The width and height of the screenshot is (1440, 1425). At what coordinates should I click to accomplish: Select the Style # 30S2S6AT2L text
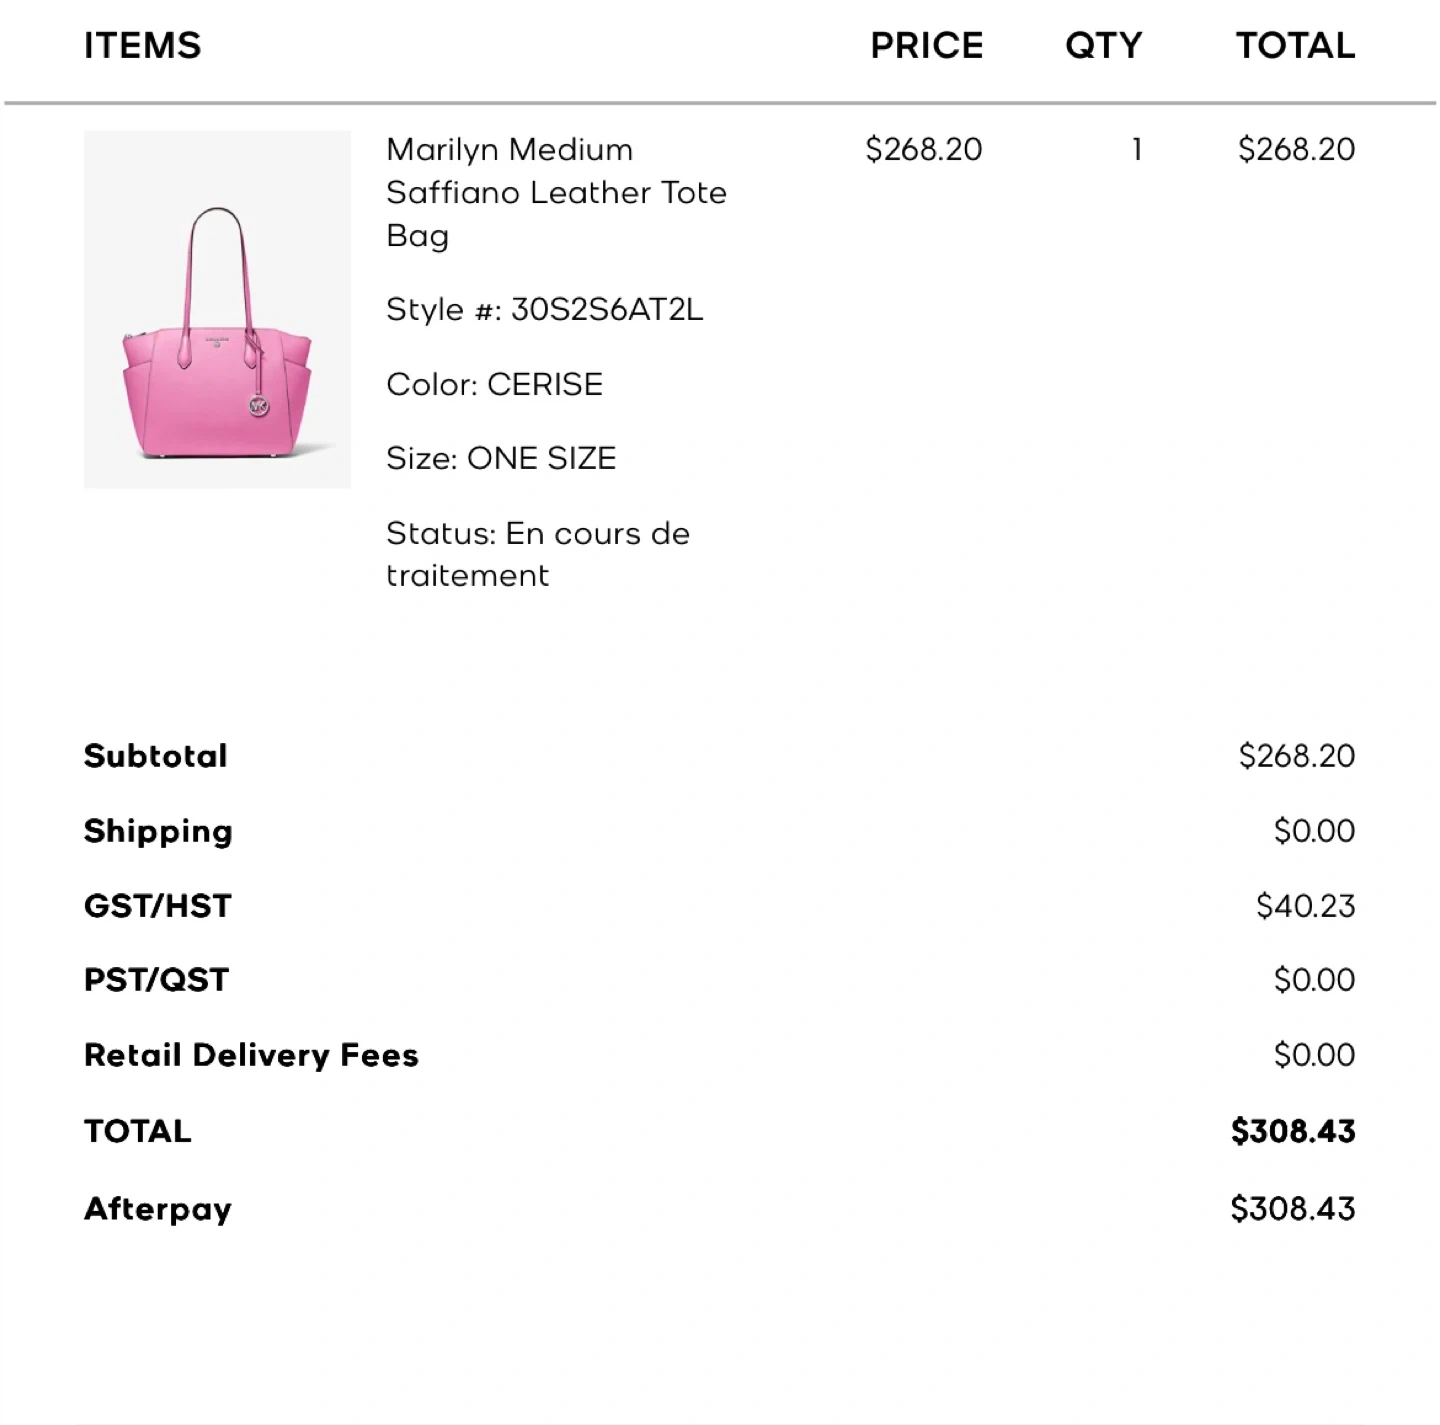[x=544, y=310]
